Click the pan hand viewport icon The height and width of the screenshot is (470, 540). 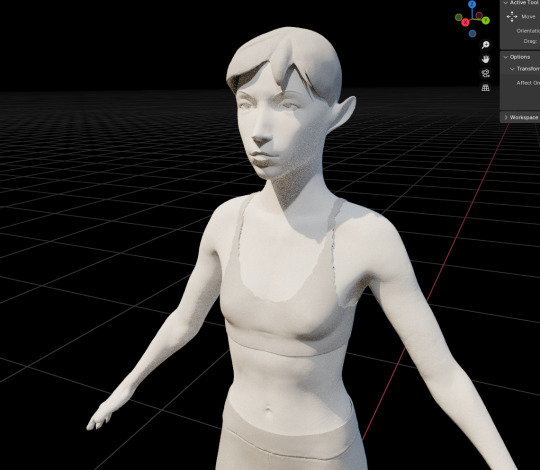tap(486, 59)
